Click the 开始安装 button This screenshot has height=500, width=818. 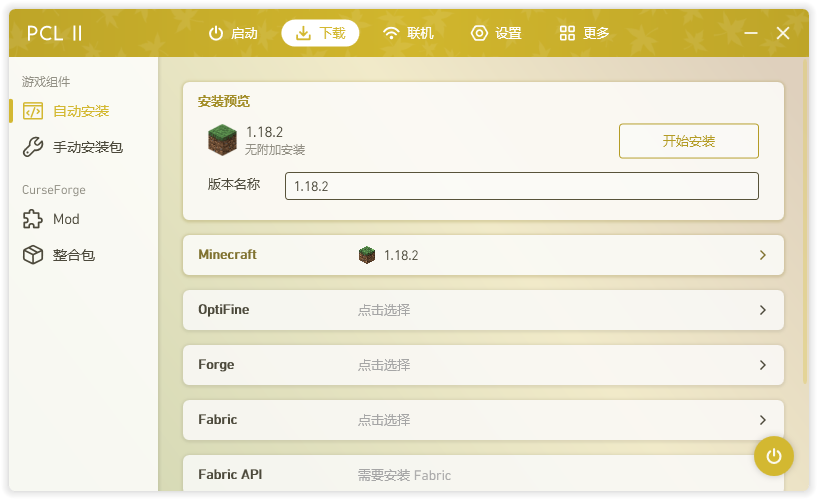(x=689, y=141)
